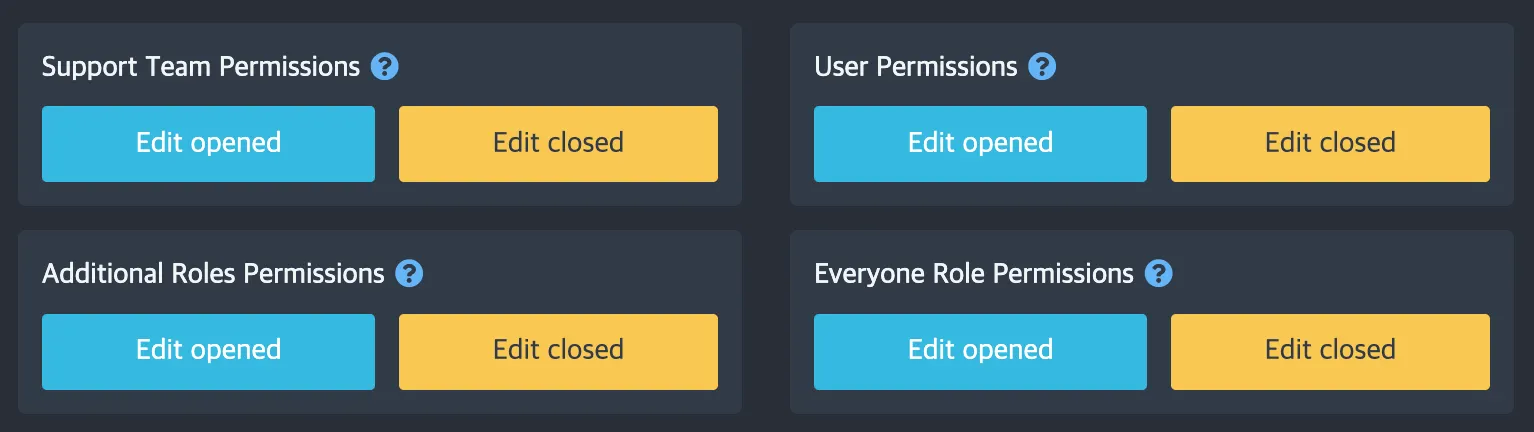Click the Everyone Role Permissions heading text
This screenshot has height=432, width=1534.
[973, 274]
